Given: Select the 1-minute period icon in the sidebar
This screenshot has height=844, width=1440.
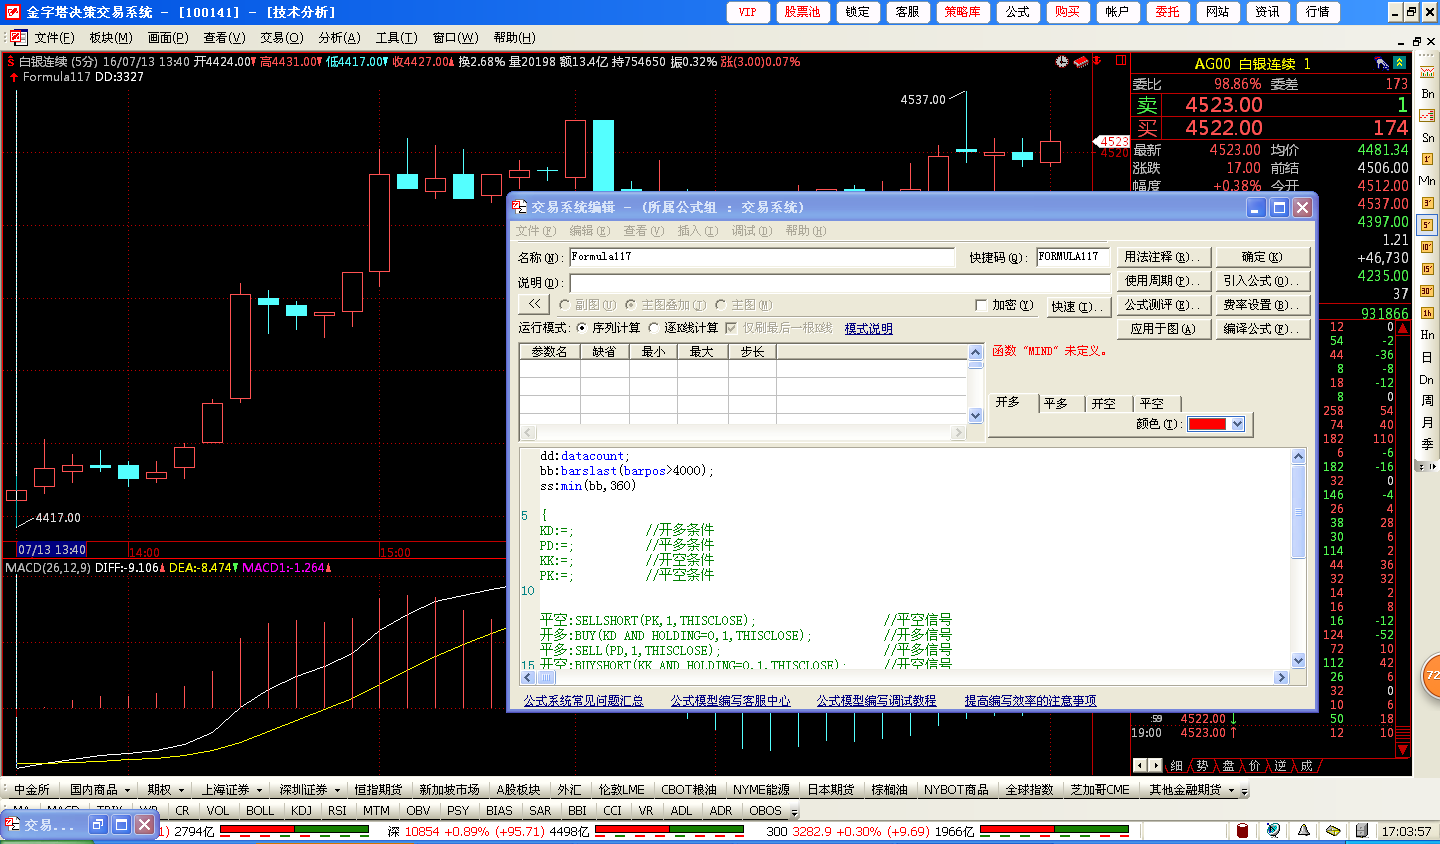Looking at the screenshot, I should coord(1427,159).
